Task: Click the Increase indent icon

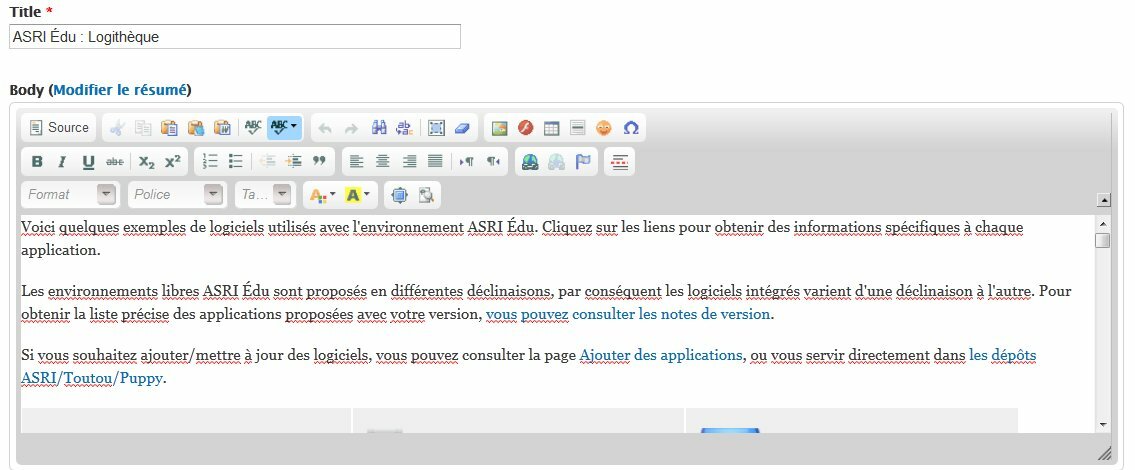Action: pos(293,161)
